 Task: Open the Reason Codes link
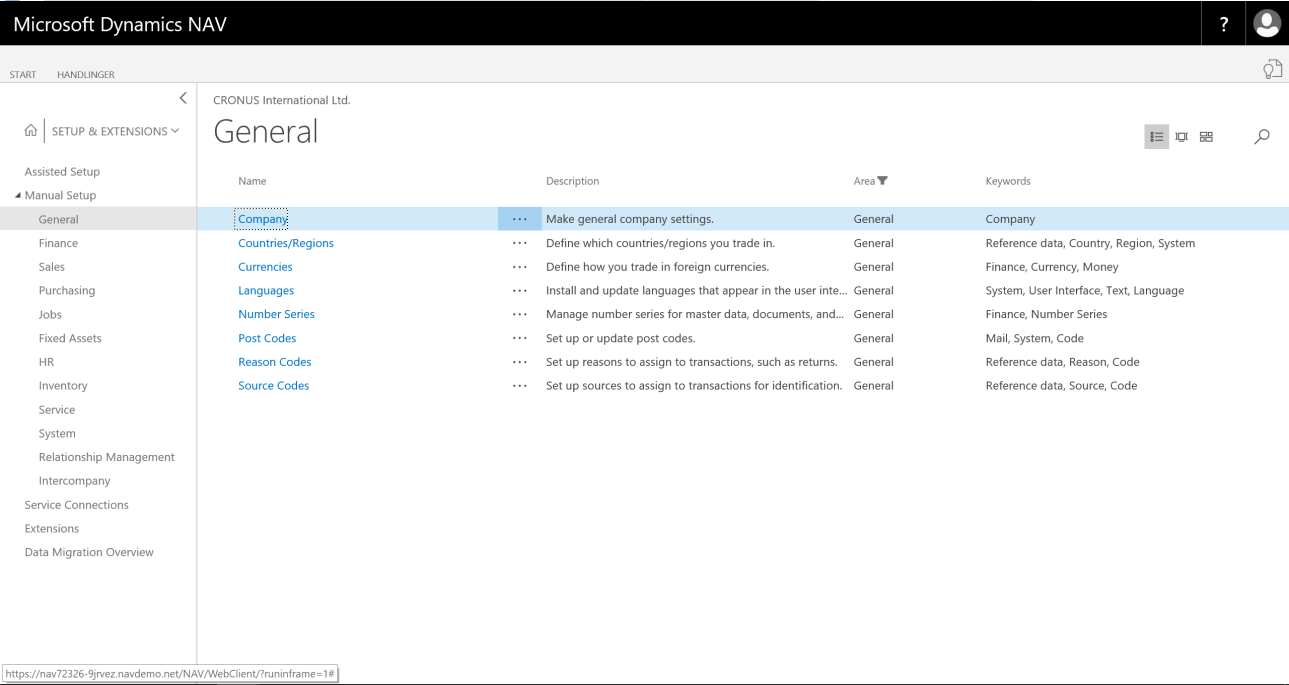tap(275, 362)
